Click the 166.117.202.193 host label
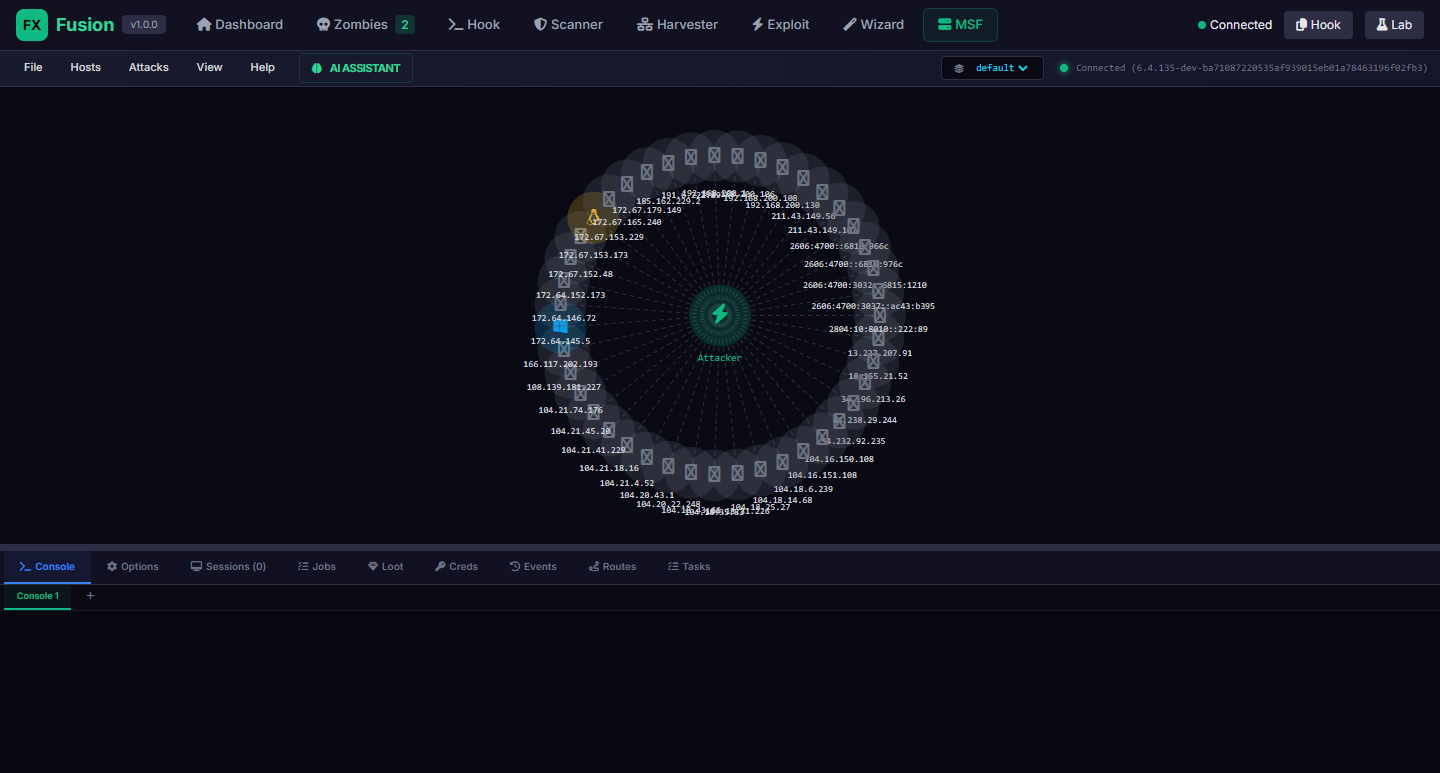The width and height of the screenshot is (1440, 773). point(560,365)
